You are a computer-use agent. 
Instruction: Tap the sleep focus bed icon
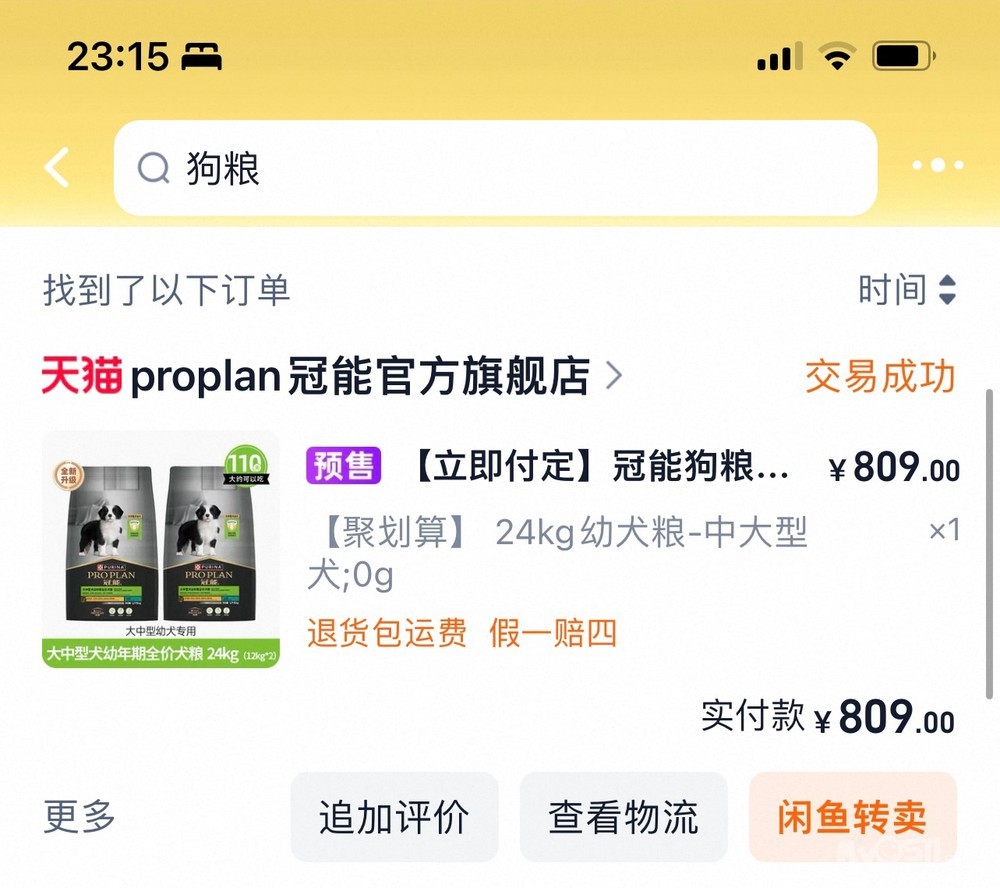[202, 56]
